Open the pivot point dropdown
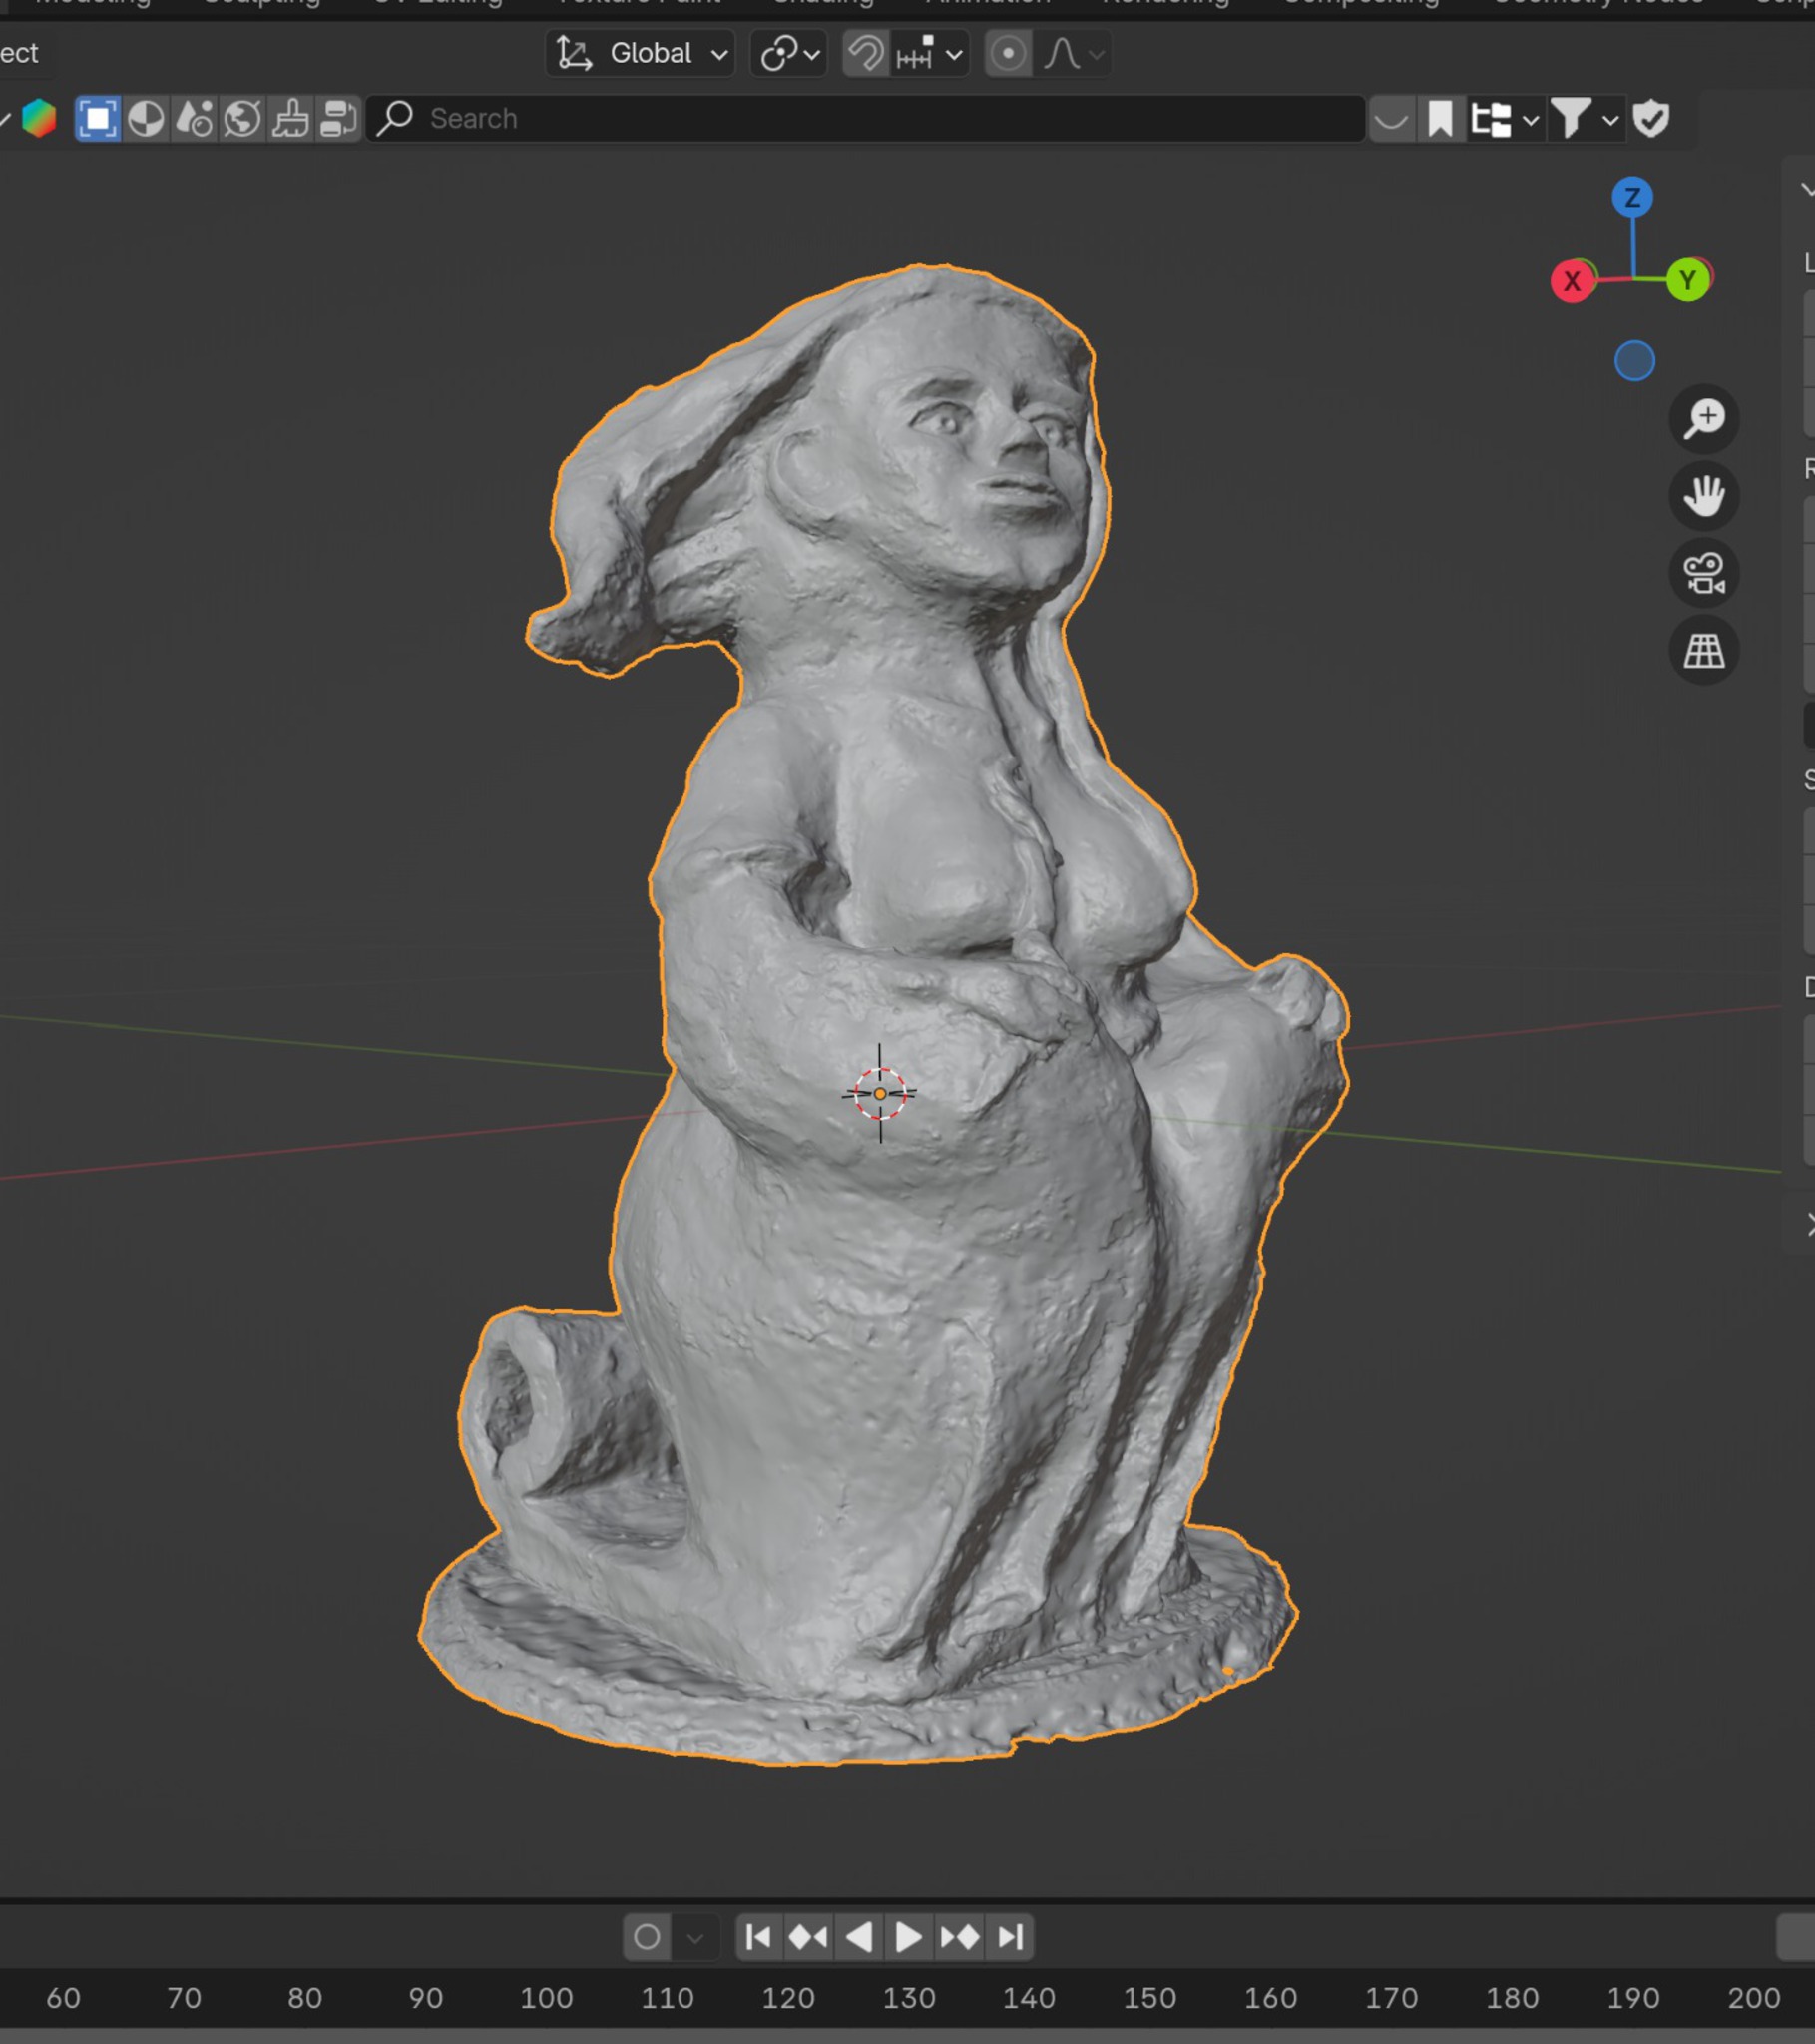The height and width of the screenshot is (2044, 1815). pos(789,54)
